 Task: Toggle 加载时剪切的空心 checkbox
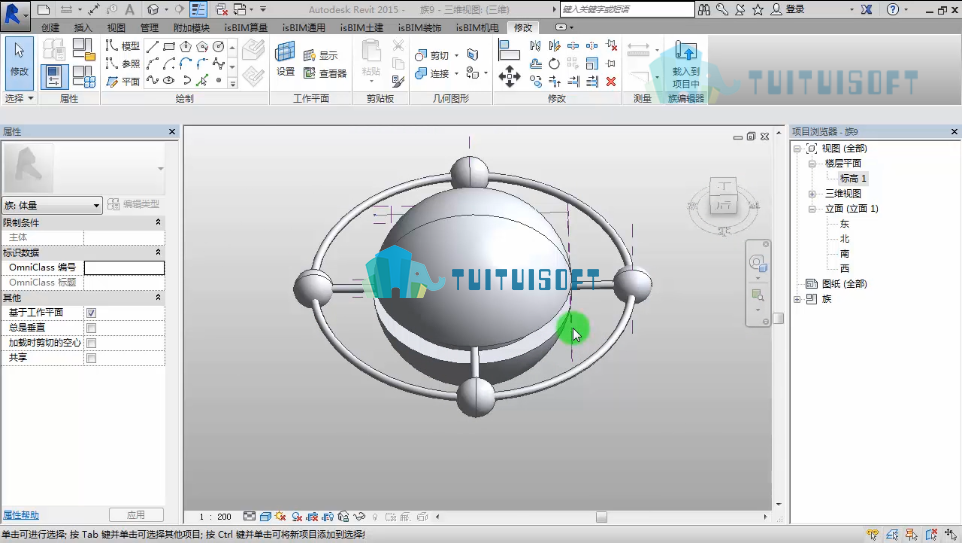pos(91,343)
